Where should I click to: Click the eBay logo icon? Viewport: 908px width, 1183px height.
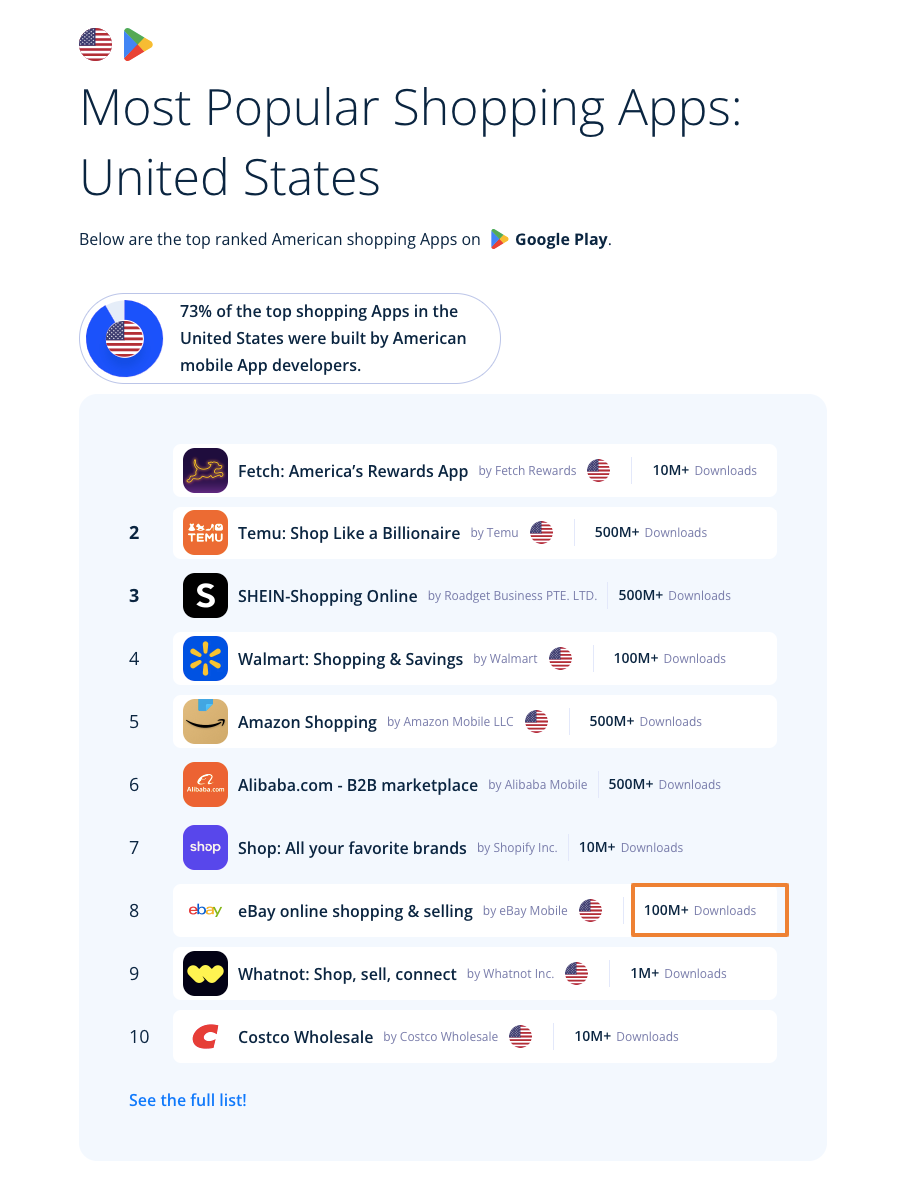coord(205,911)
